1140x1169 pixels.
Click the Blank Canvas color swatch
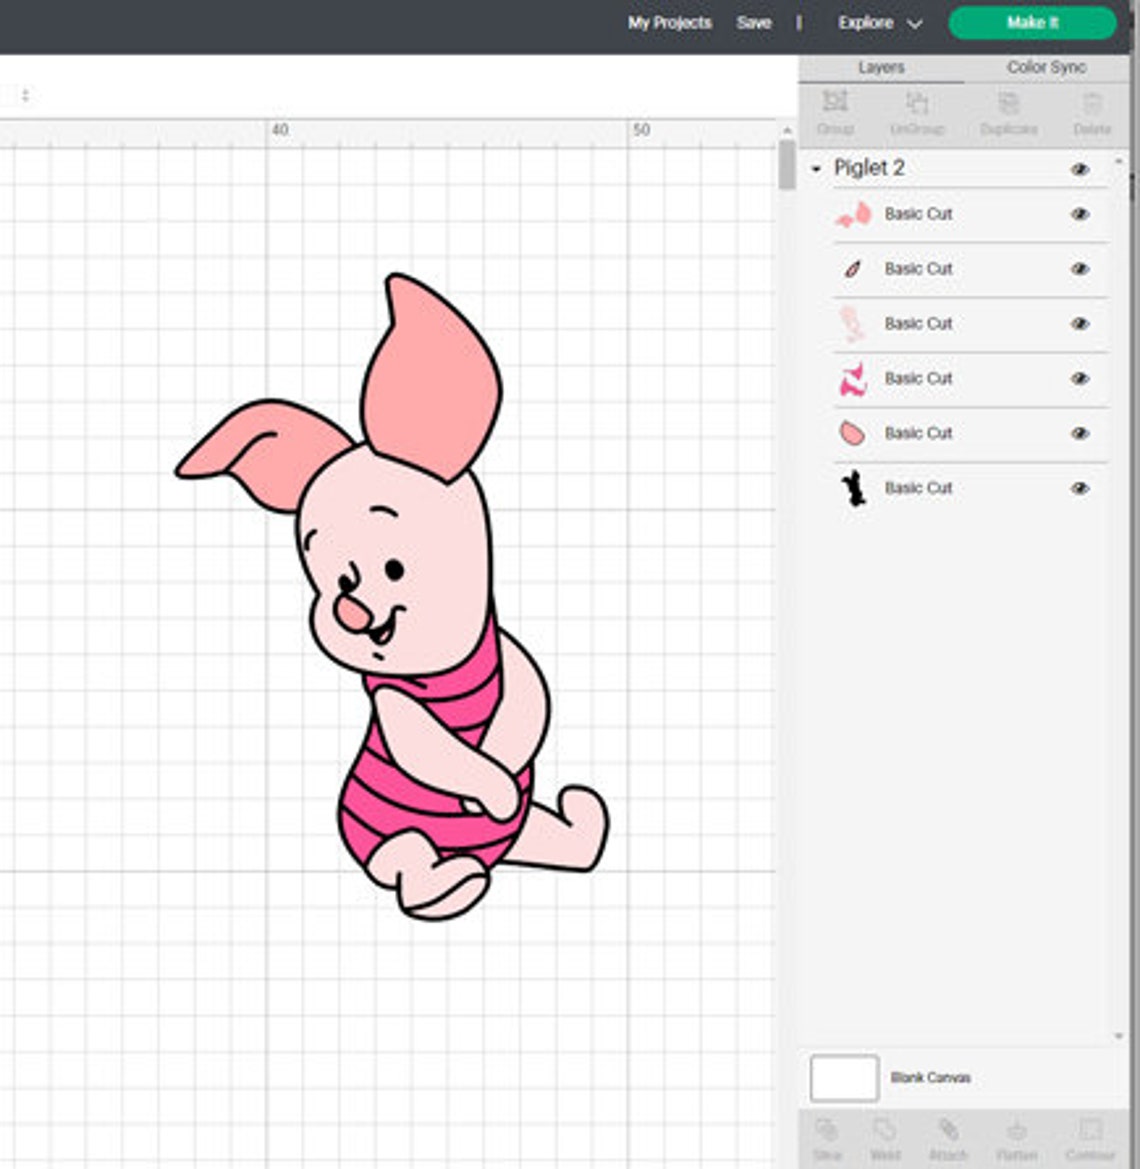coord(844,1078)
